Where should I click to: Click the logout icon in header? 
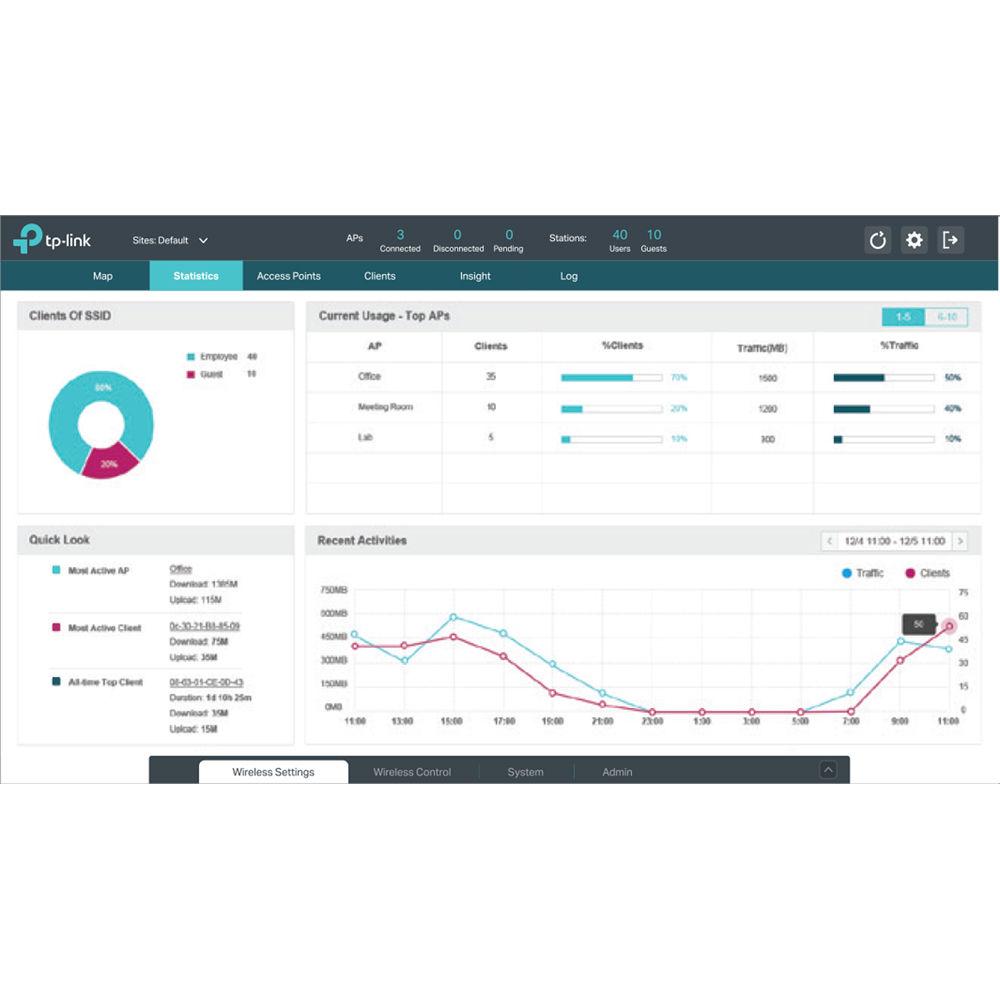[x=950, y=240]
